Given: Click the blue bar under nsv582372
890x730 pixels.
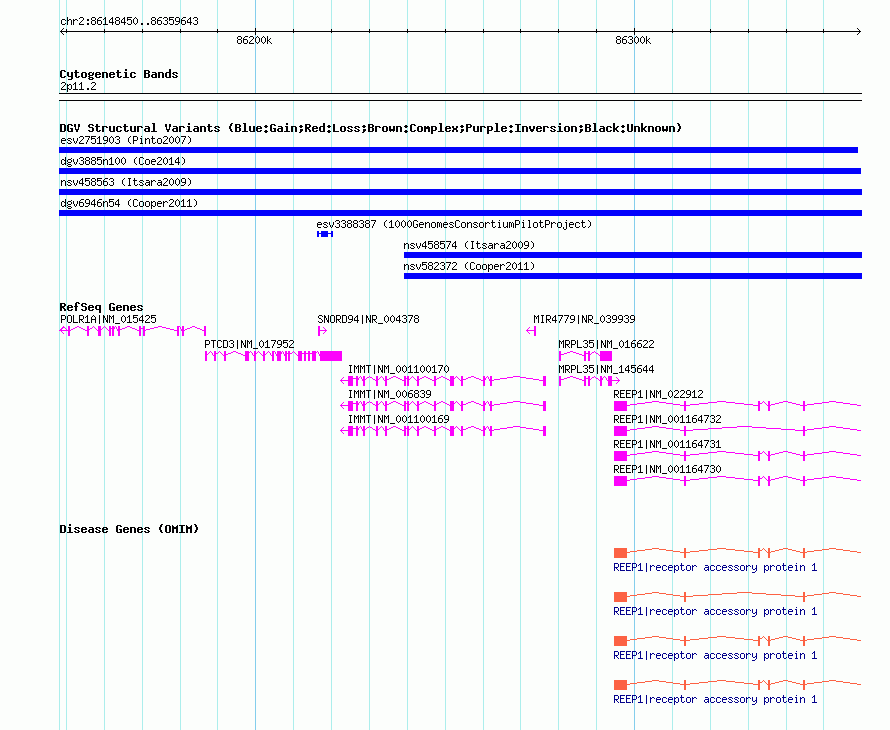Looking at the screenshot, I should click(633, 276).
